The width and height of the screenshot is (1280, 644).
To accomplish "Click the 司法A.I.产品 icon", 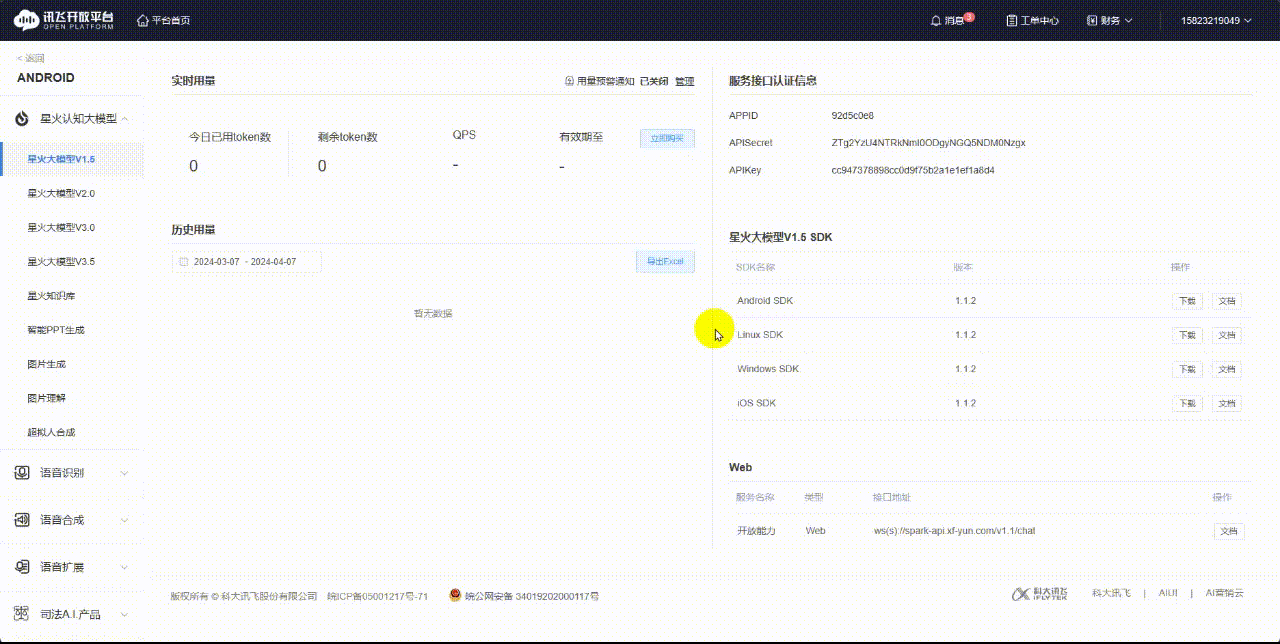I will click(x=22, y=614).
